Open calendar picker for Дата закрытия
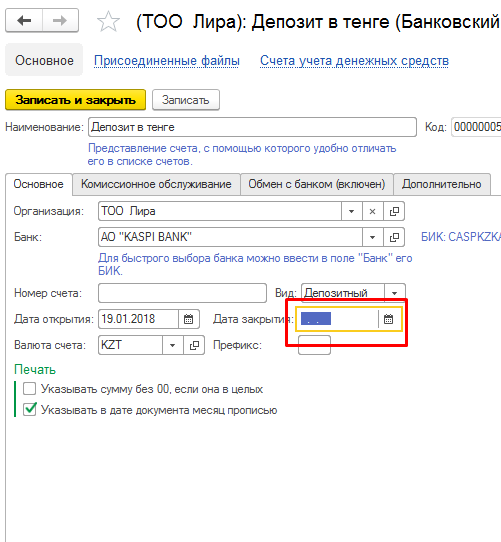Viewport: 501px width, 542px height. click(x=389, y=319)
